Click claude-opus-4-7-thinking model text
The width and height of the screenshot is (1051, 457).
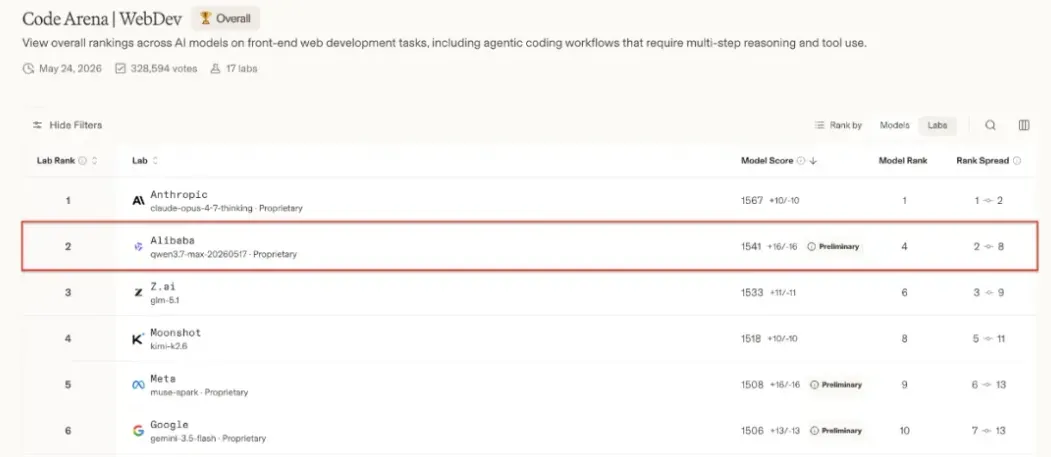click(201, 208)
